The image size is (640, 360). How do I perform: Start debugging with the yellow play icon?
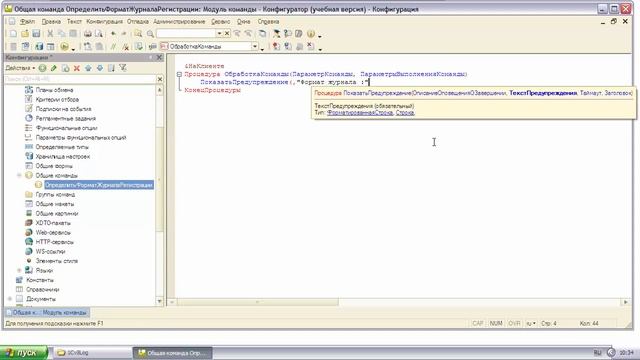pos(64,47)
